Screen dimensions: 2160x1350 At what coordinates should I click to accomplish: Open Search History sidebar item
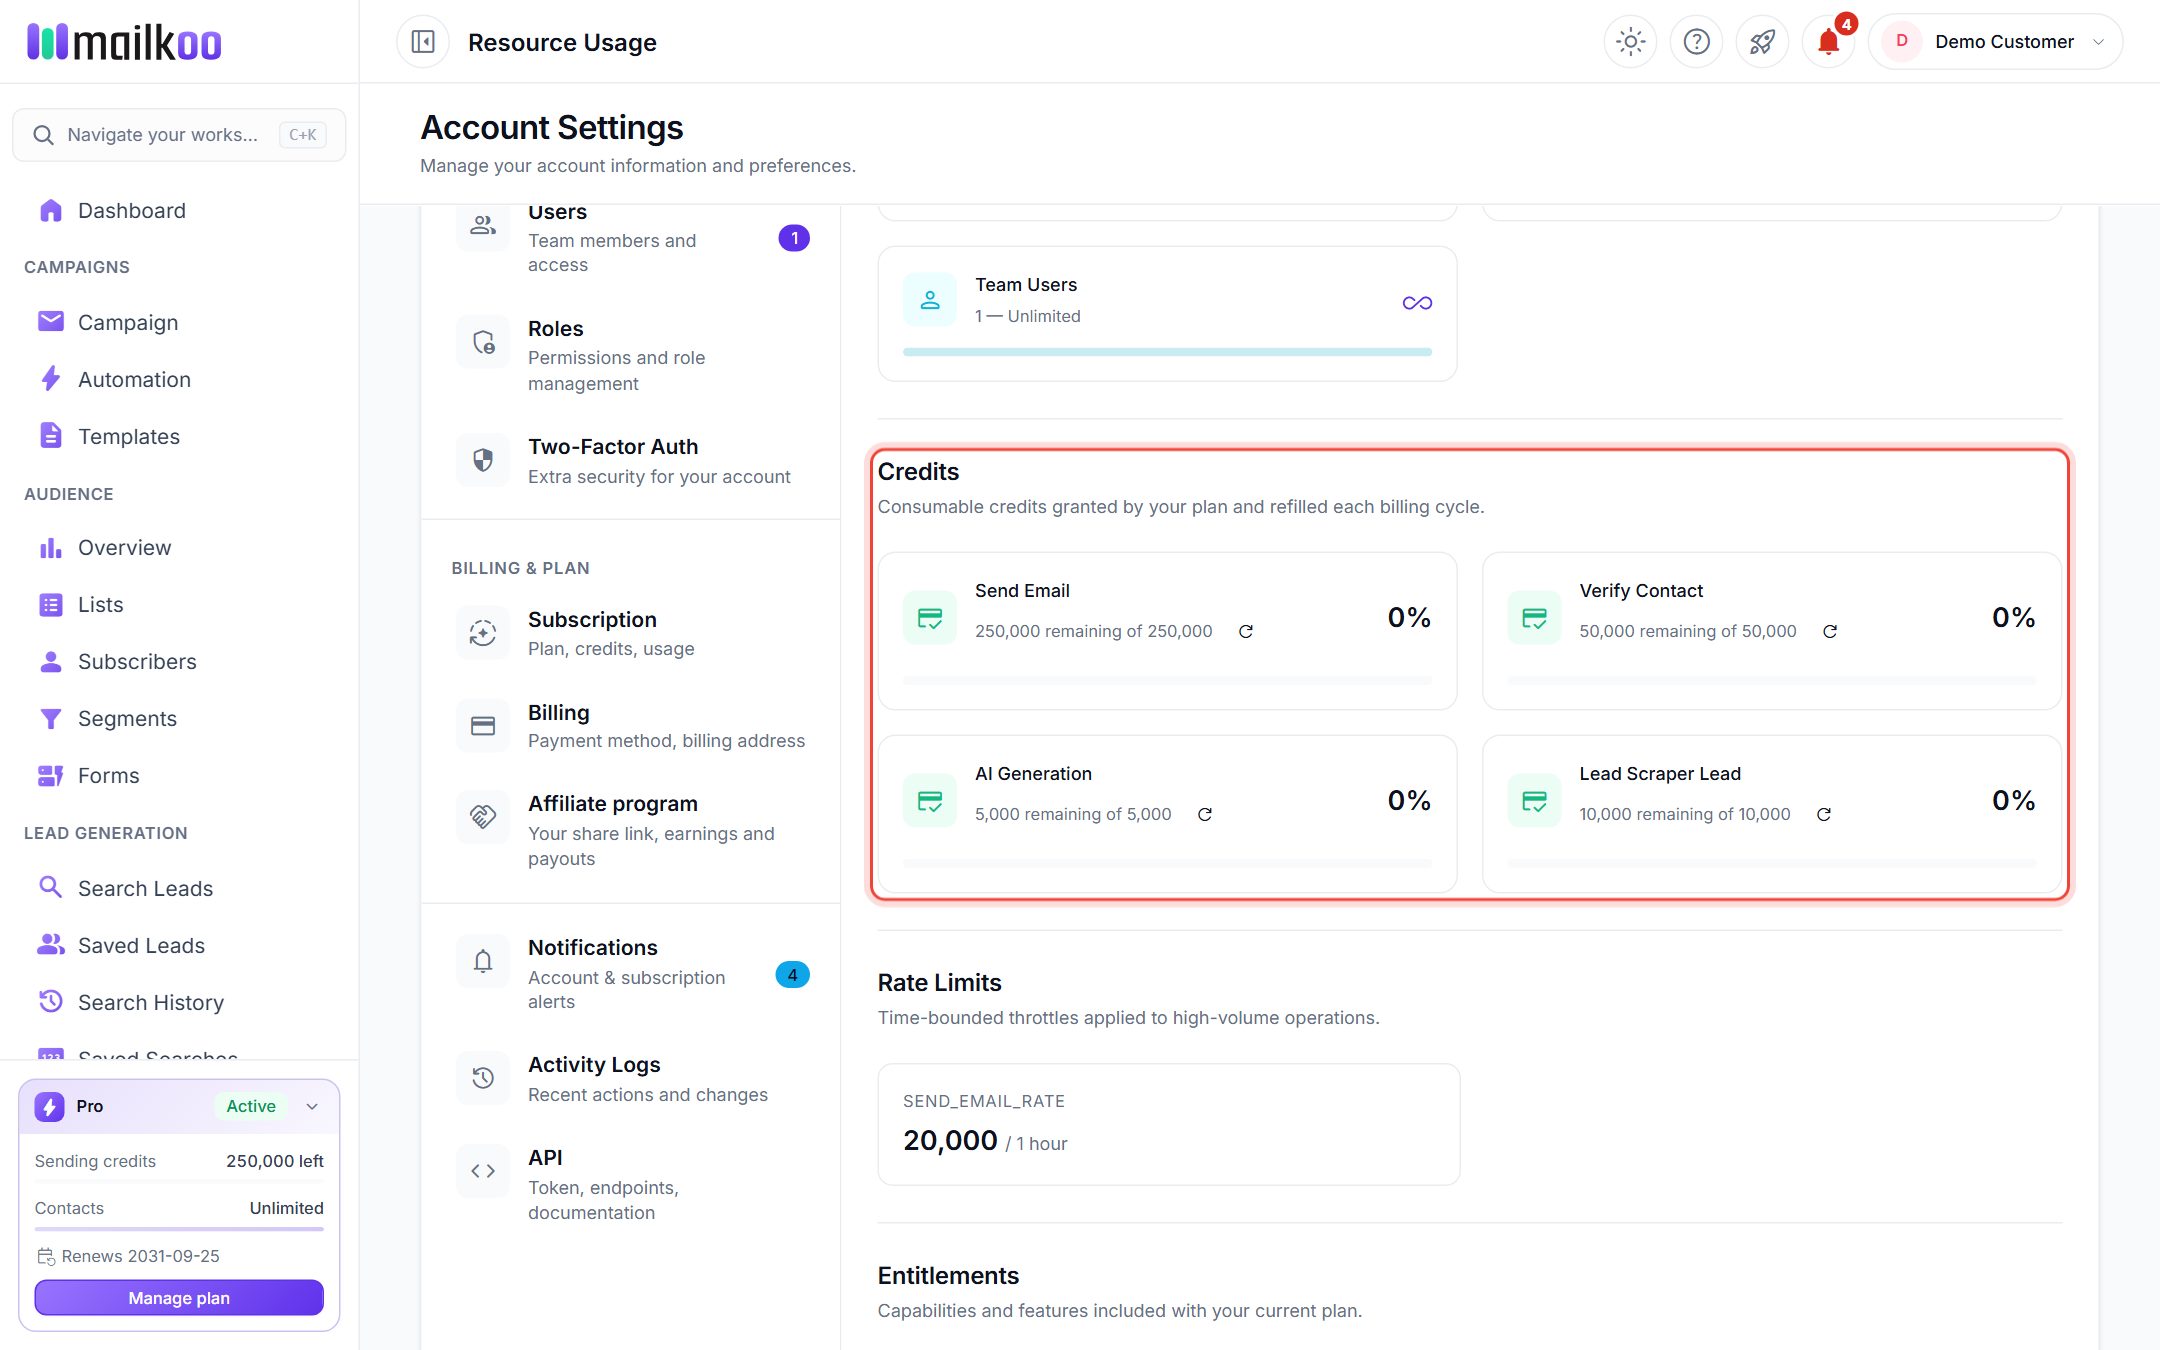[x=180, y=1002]
